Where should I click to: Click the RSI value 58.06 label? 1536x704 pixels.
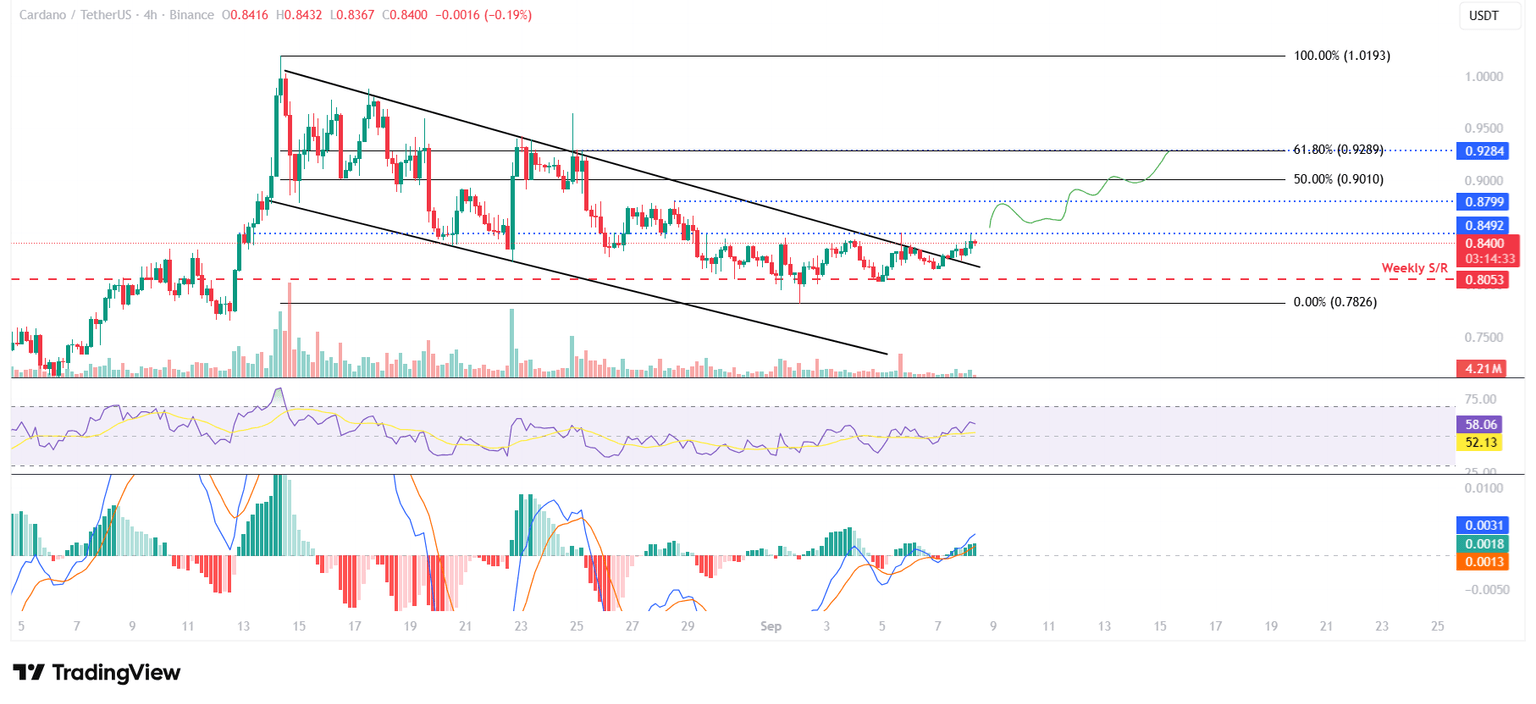pos(1479,424)
